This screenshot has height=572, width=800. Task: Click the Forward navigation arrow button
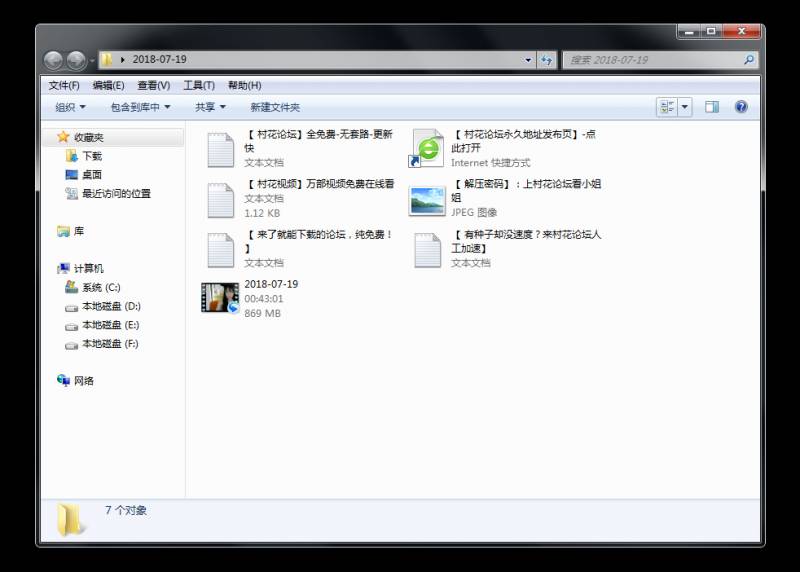76,60
